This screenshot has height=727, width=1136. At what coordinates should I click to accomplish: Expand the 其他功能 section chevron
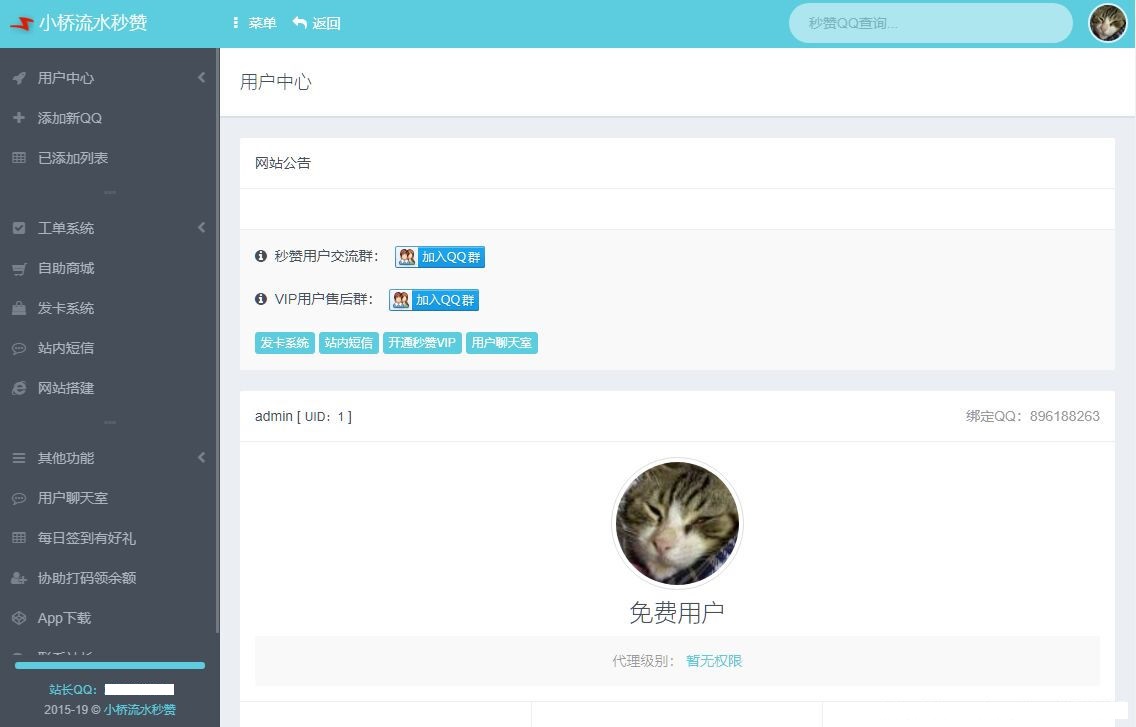click(201, 458)
